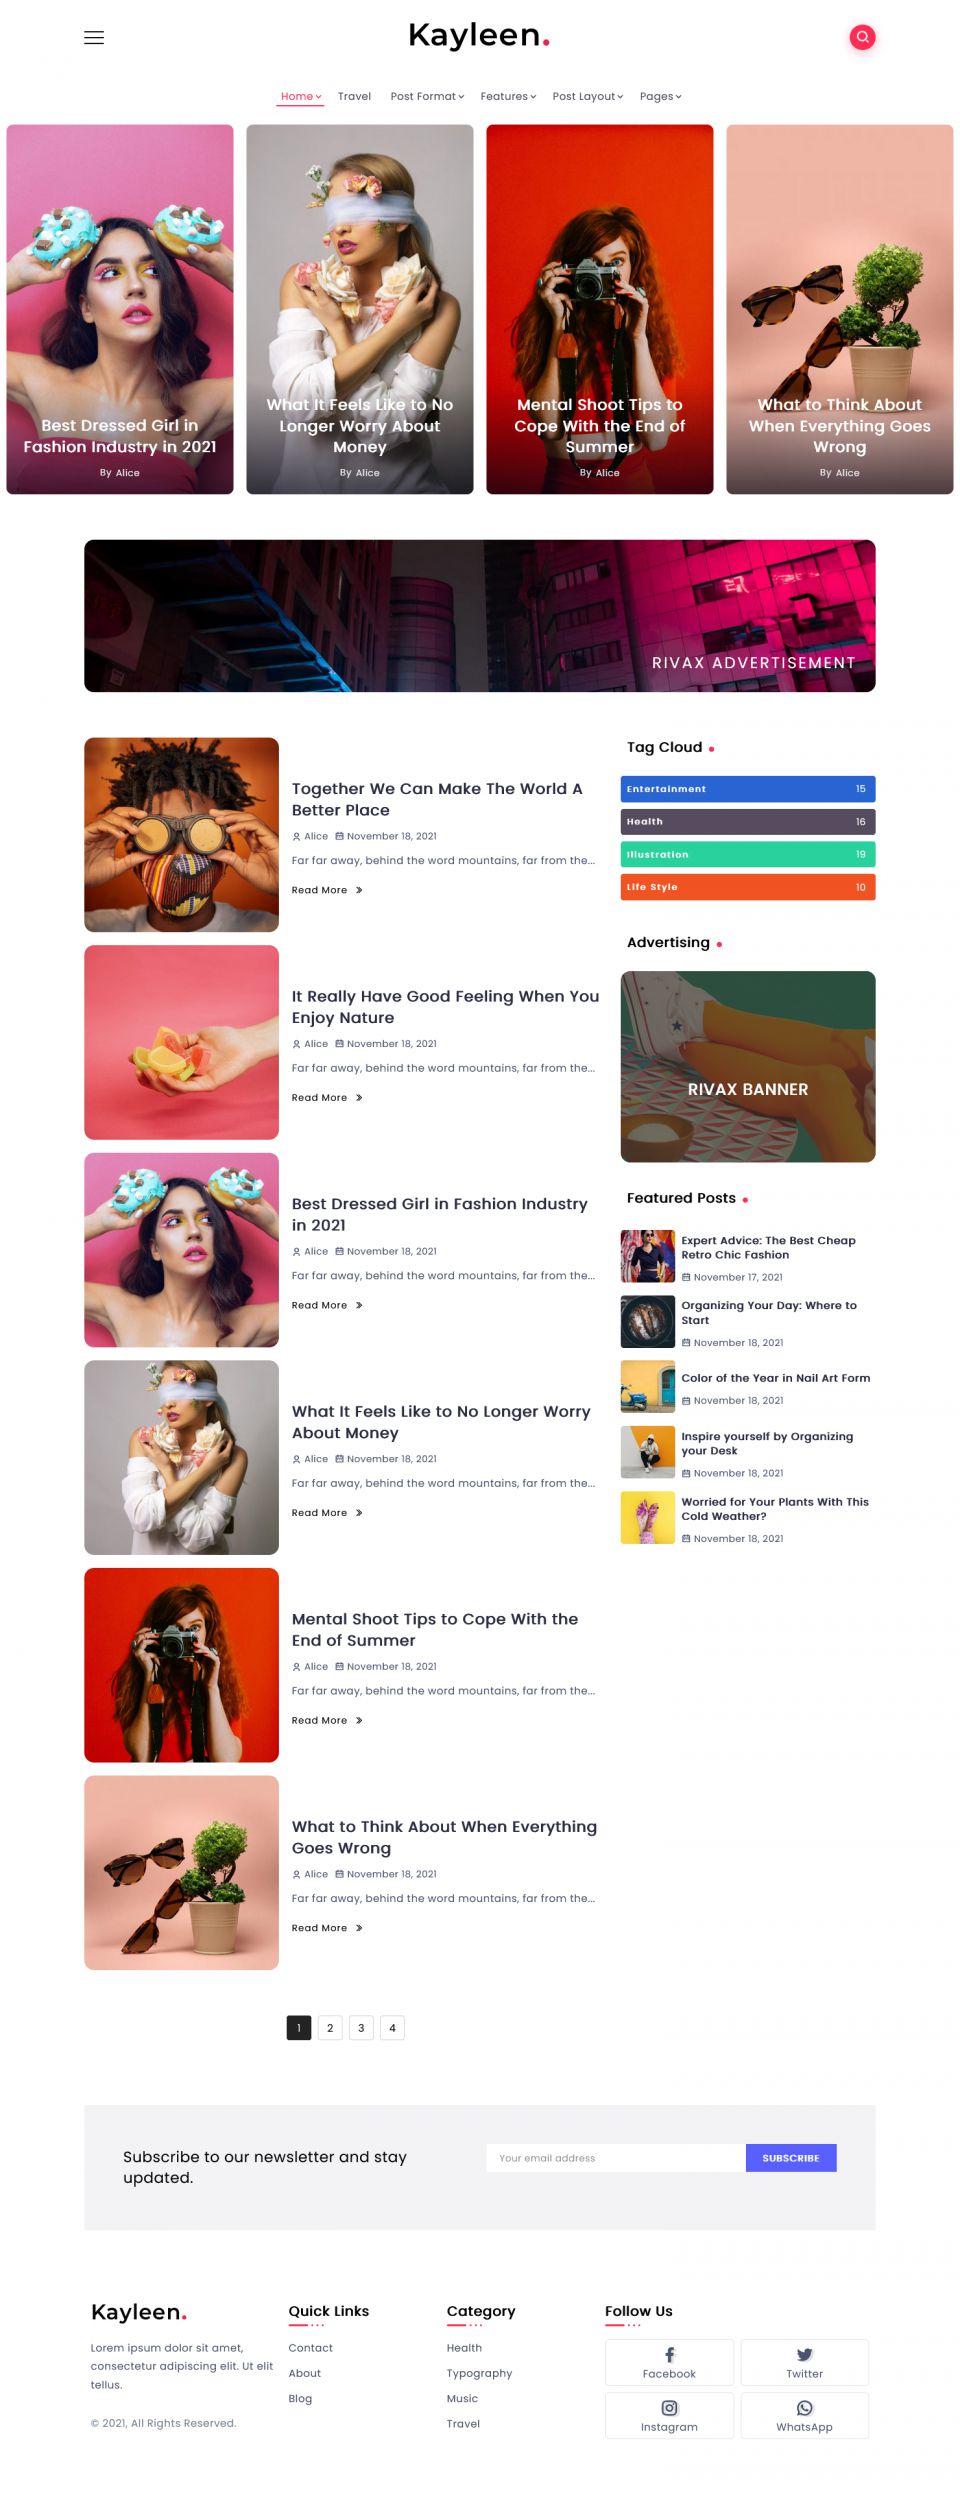Open the hamburger menu icon
960x2504 pixels.
[94, 37]
